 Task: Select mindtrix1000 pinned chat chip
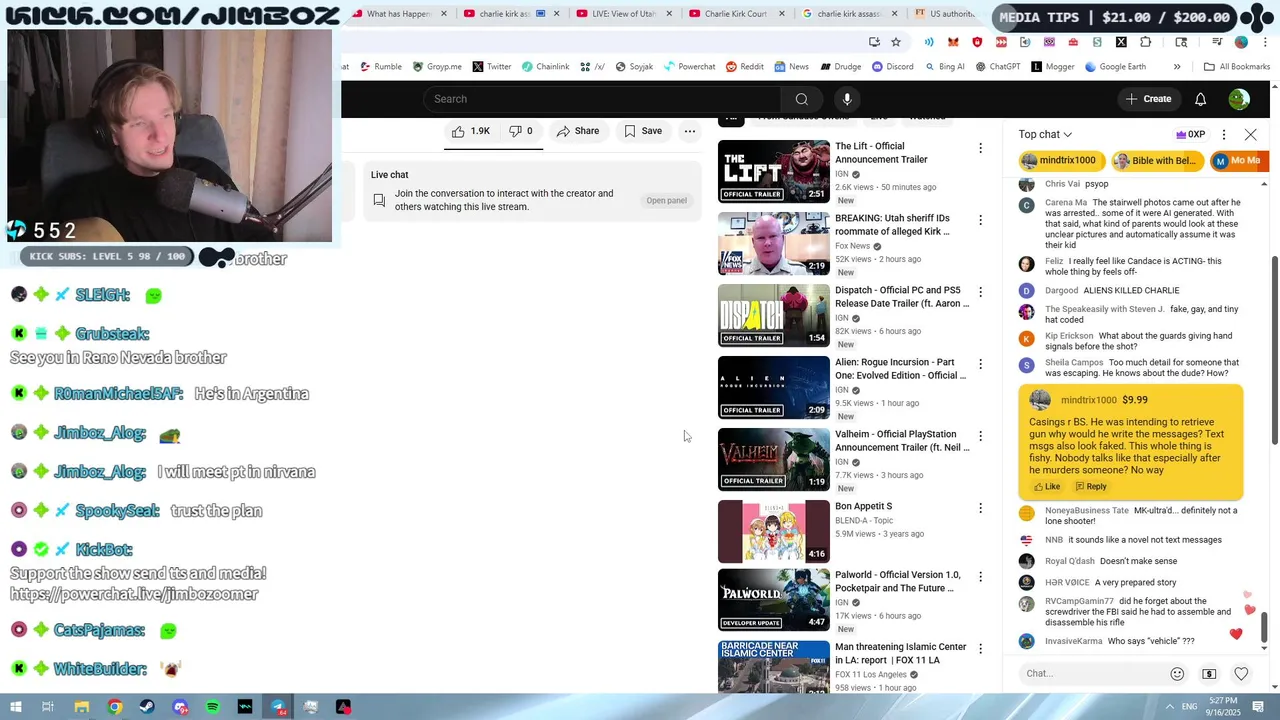[1061, 161]
